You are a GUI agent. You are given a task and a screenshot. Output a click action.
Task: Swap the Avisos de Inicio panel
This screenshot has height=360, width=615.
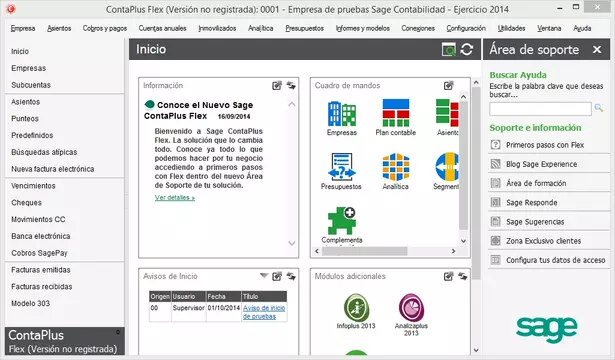(291, 276)
